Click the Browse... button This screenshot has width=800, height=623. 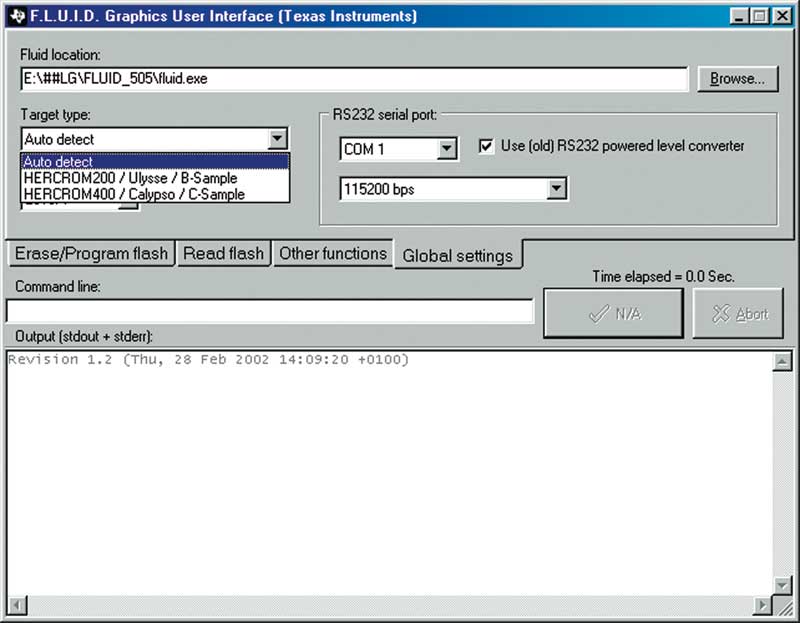tap(738, 79)
